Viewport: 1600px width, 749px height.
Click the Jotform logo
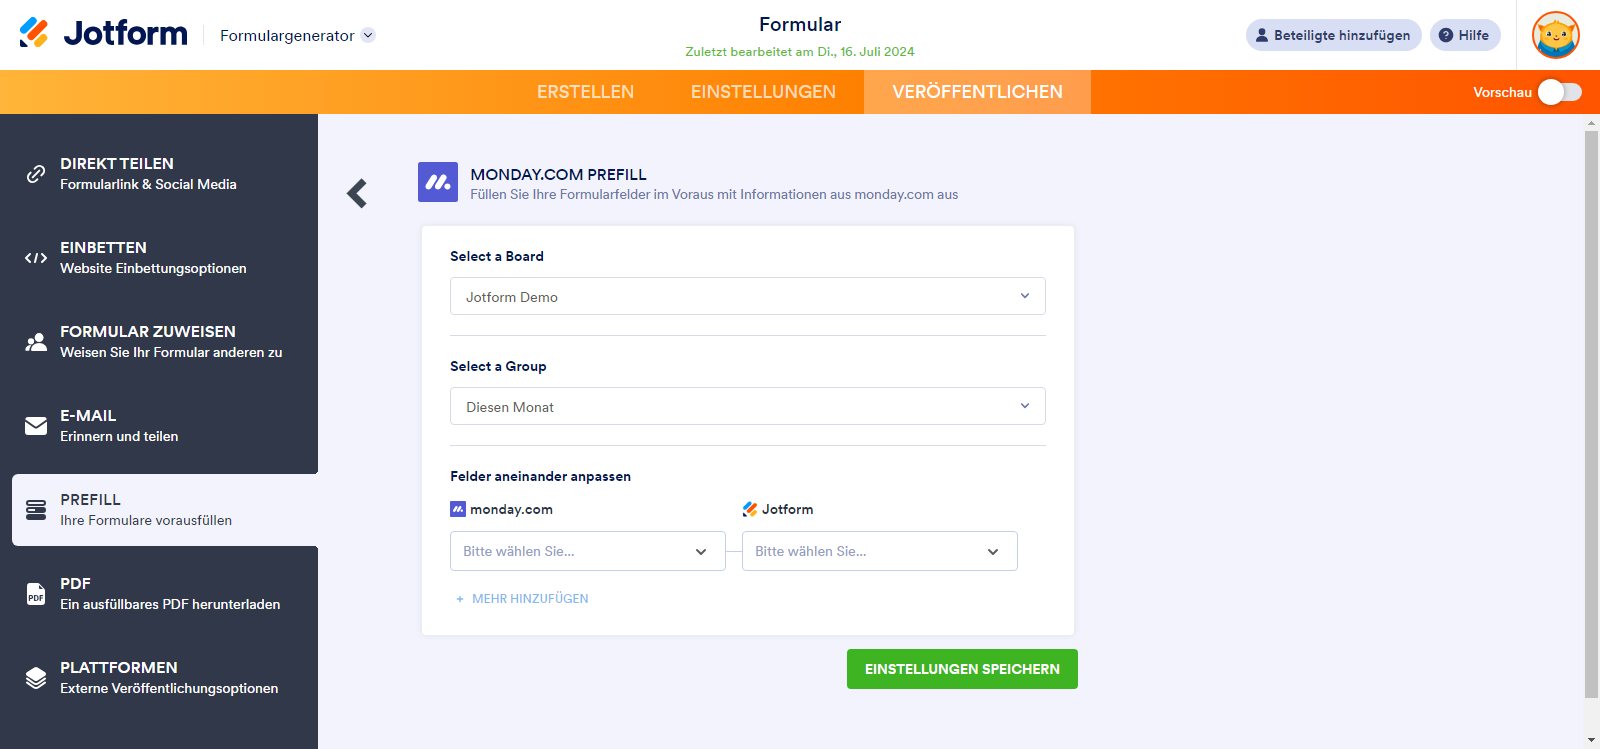point(103,33)
